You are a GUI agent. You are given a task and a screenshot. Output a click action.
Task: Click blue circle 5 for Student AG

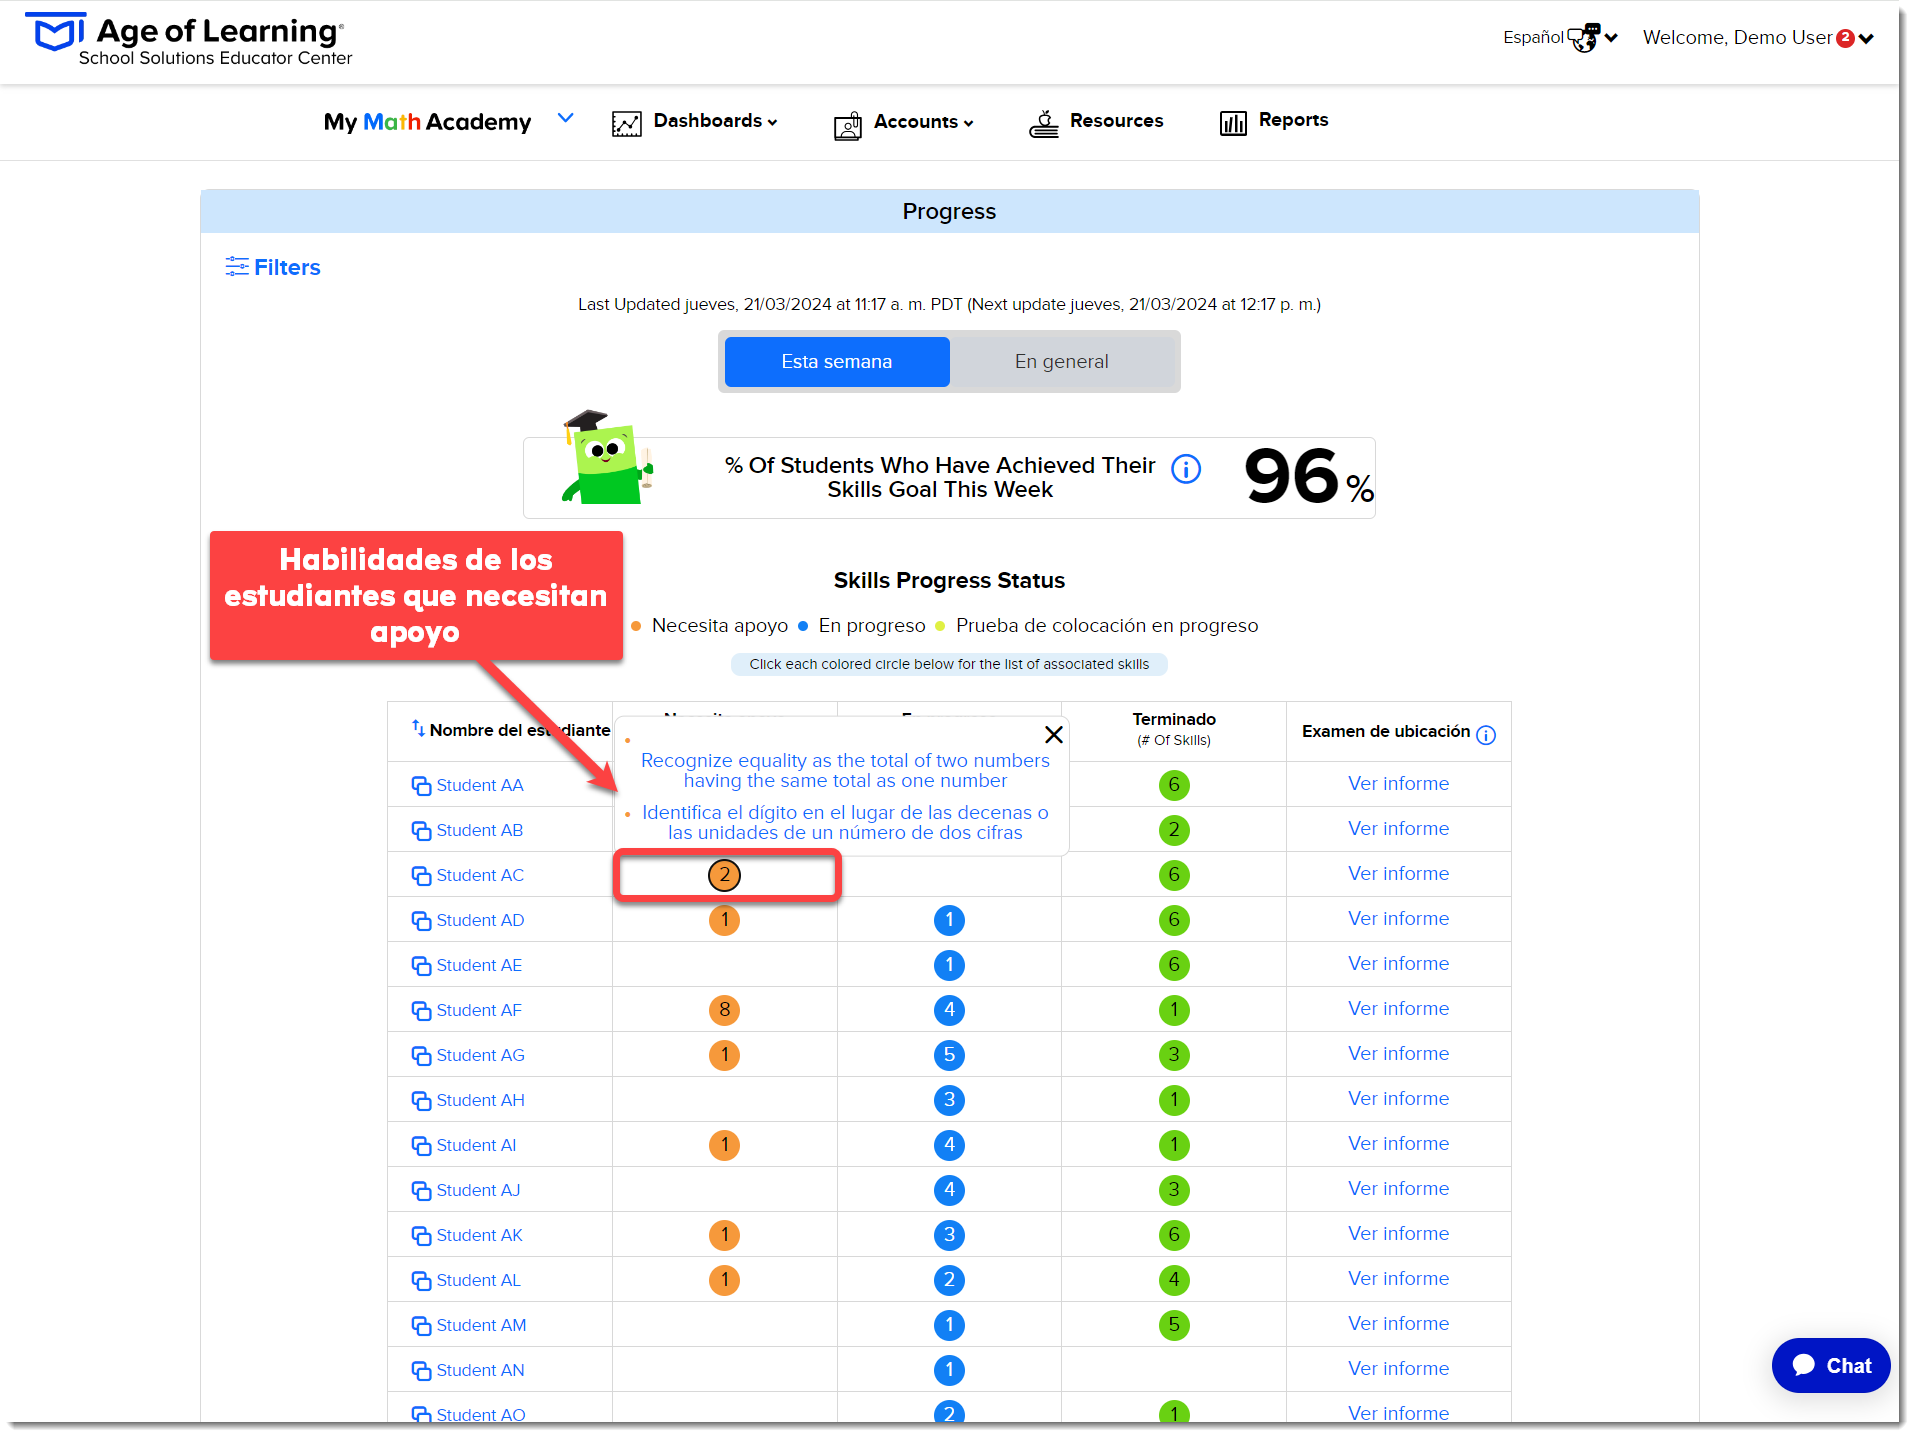click(949, 1055)
